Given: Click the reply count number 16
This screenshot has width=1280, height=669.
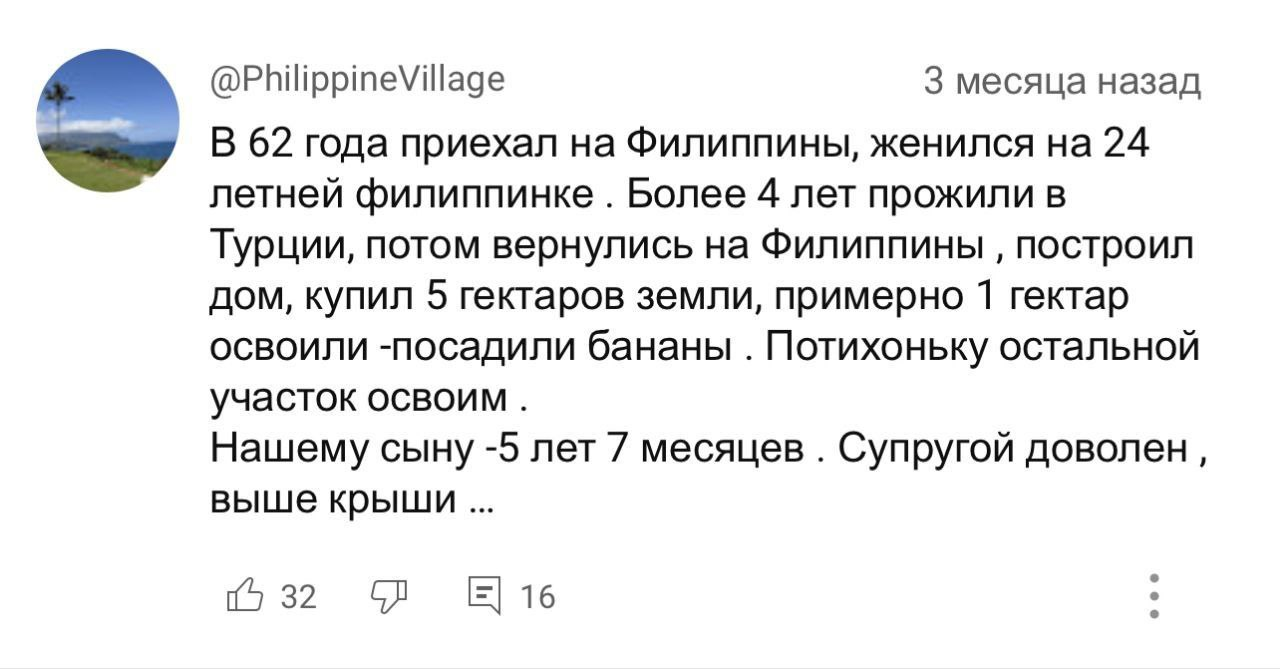Looking at the screenshot, I should click(538, 597).
